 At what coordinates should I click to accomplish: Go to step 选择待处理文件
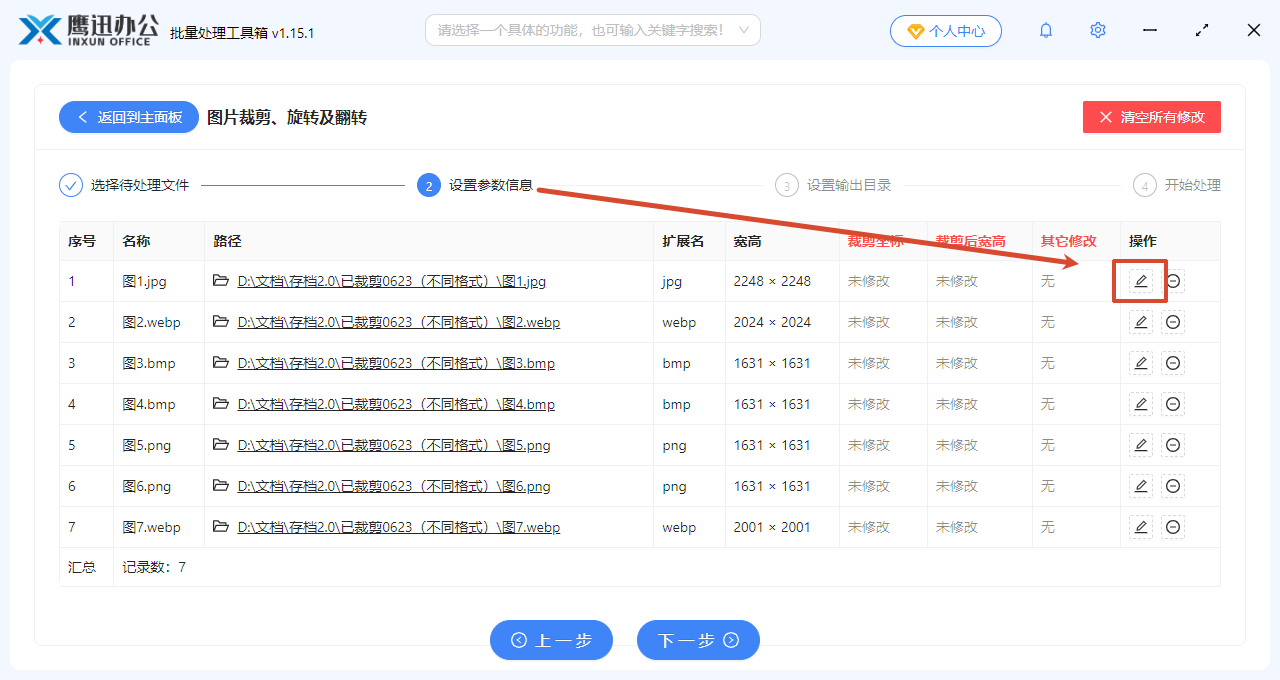pyautogui.click(x=124, y=185)
